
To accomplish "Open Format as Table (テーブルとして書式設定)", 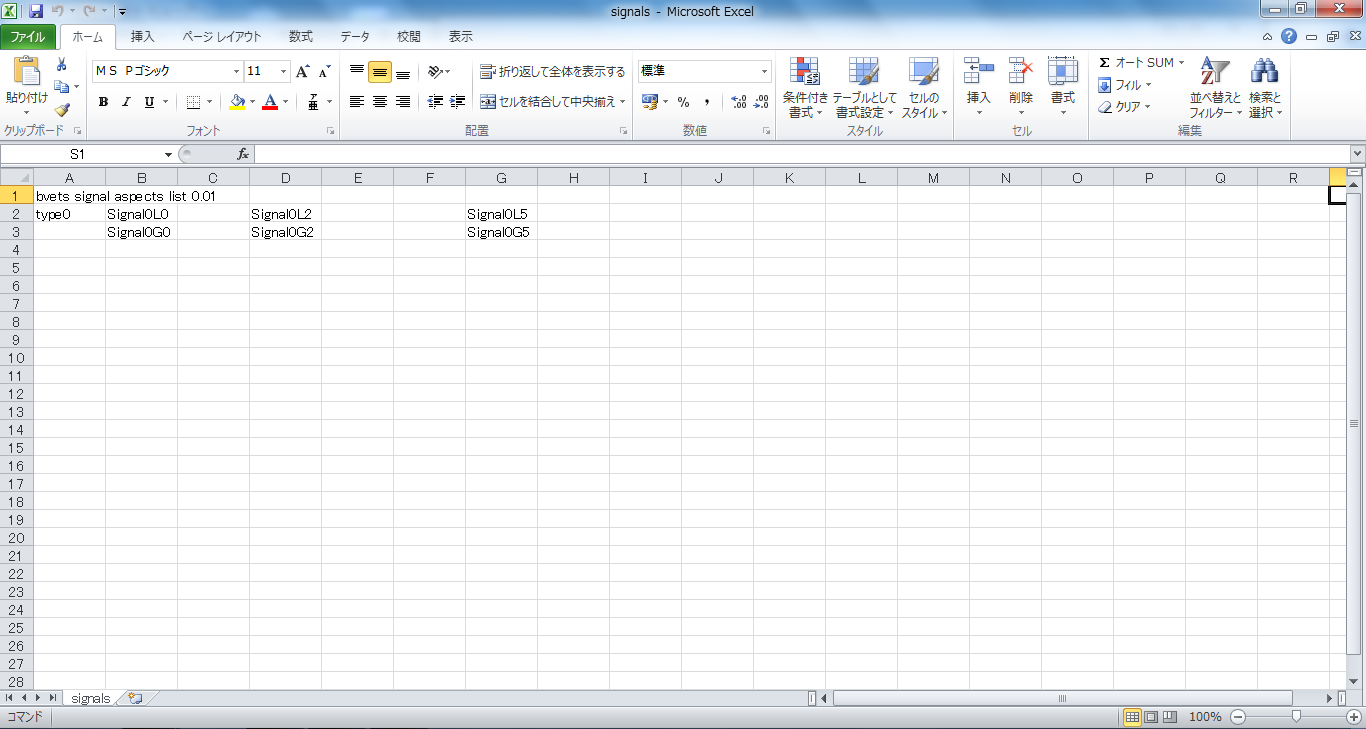I will (865, 88).
